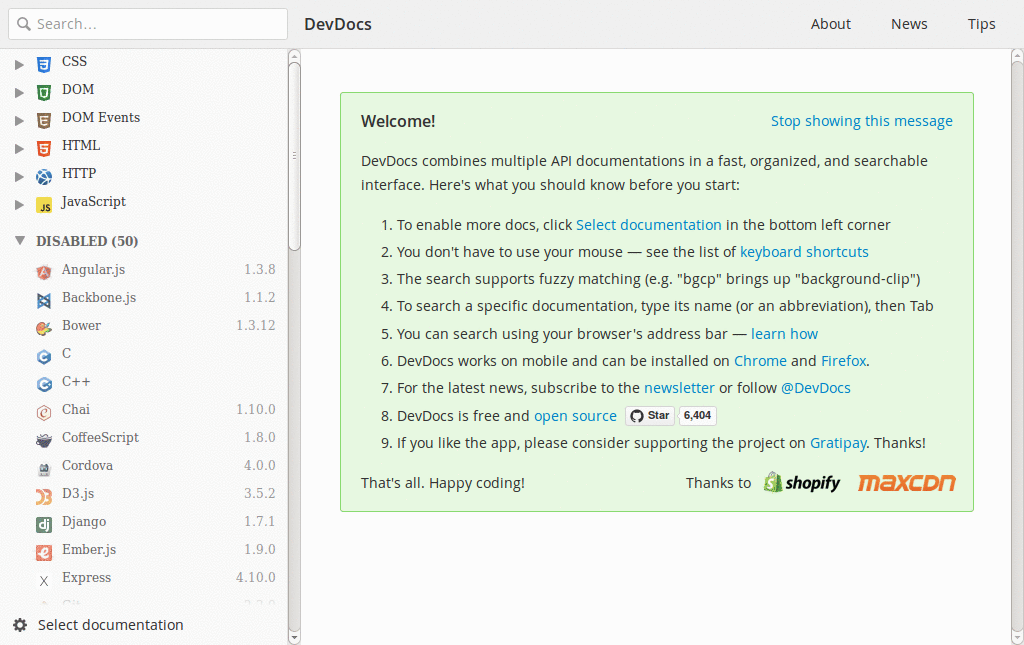Select the Angular.js doc row label
This screenshot has width=1024, height=645.
pyautogui.click(x=93, y=270)
